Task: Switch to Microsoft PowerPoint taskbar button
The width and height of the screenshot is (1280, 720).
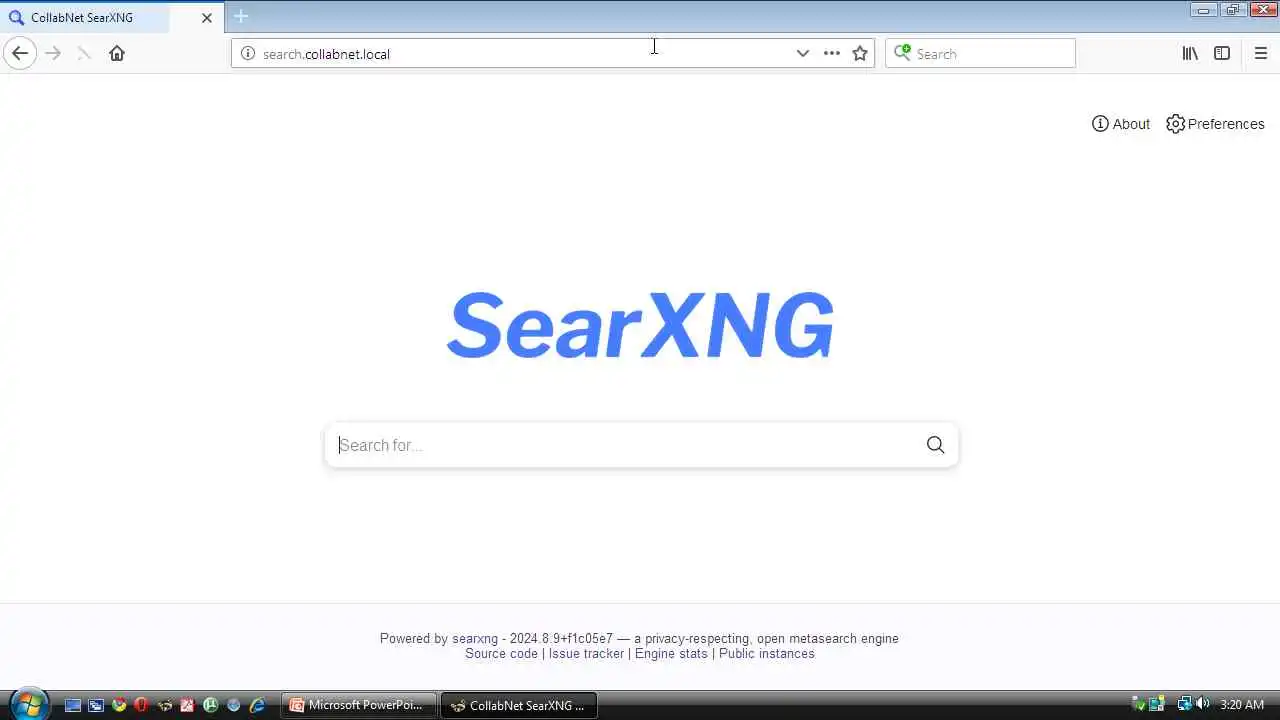Action: [358, 705]
